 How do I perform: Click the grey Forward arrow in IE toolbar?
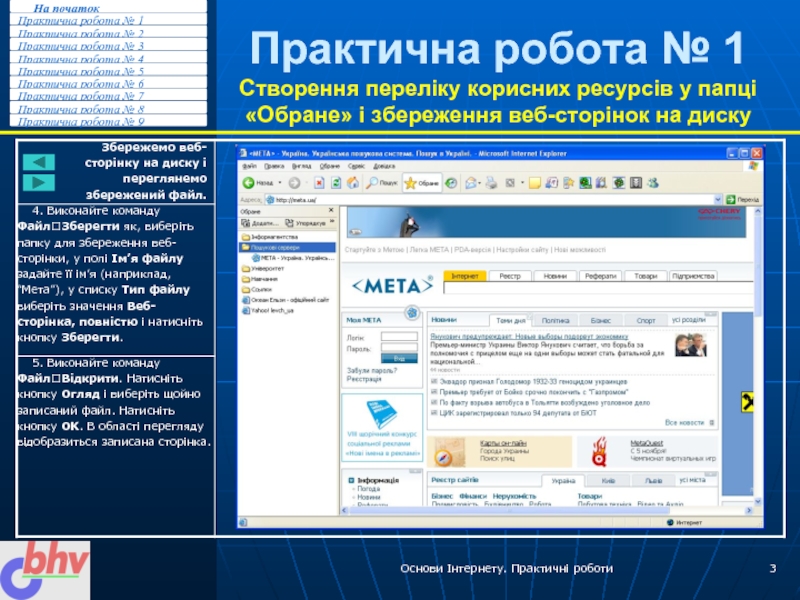[294, 183]
